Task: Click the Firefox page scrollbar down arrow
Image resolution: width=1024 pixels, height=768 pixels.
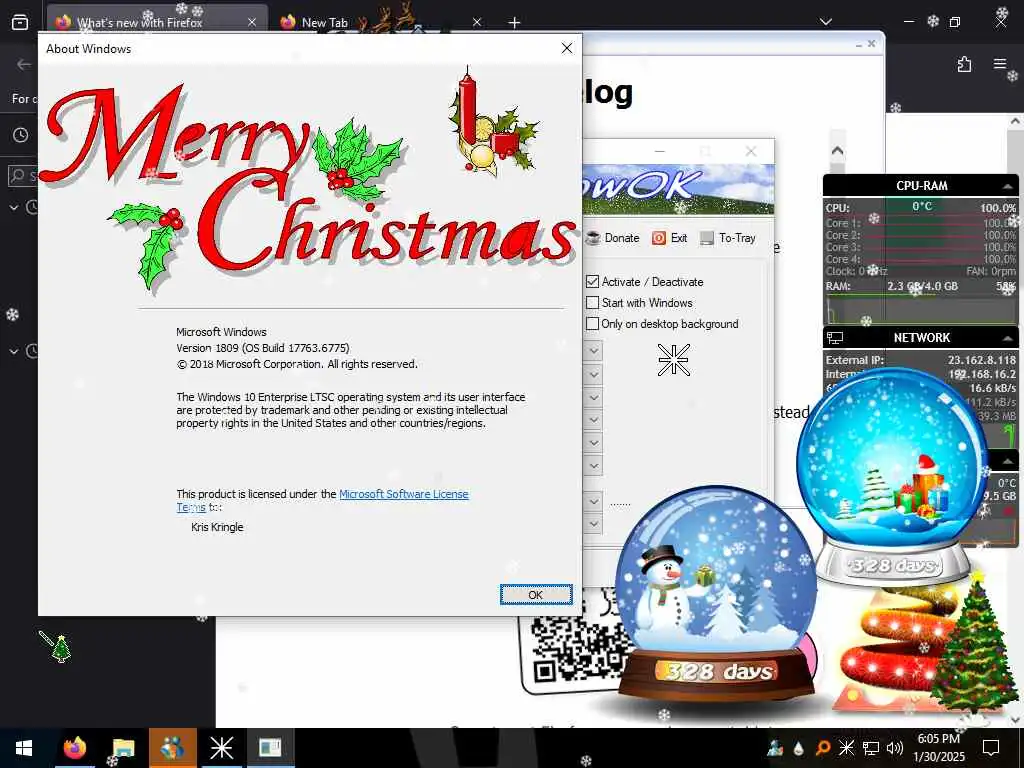Action: pyautogui.click(x=1015, y=720)
